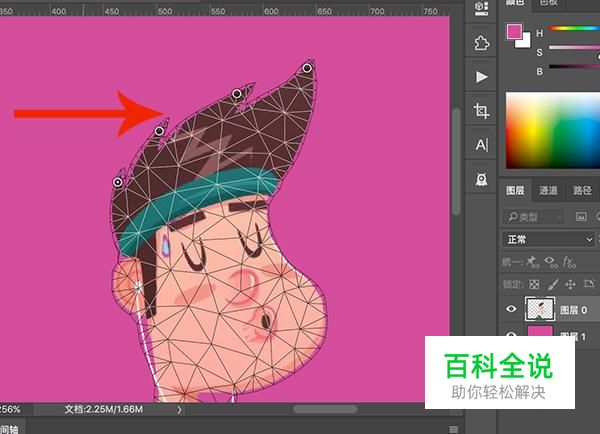Click the vertical canvas scrollbar
This screenshot has width=600, height=434.
(x=455, y=162)
